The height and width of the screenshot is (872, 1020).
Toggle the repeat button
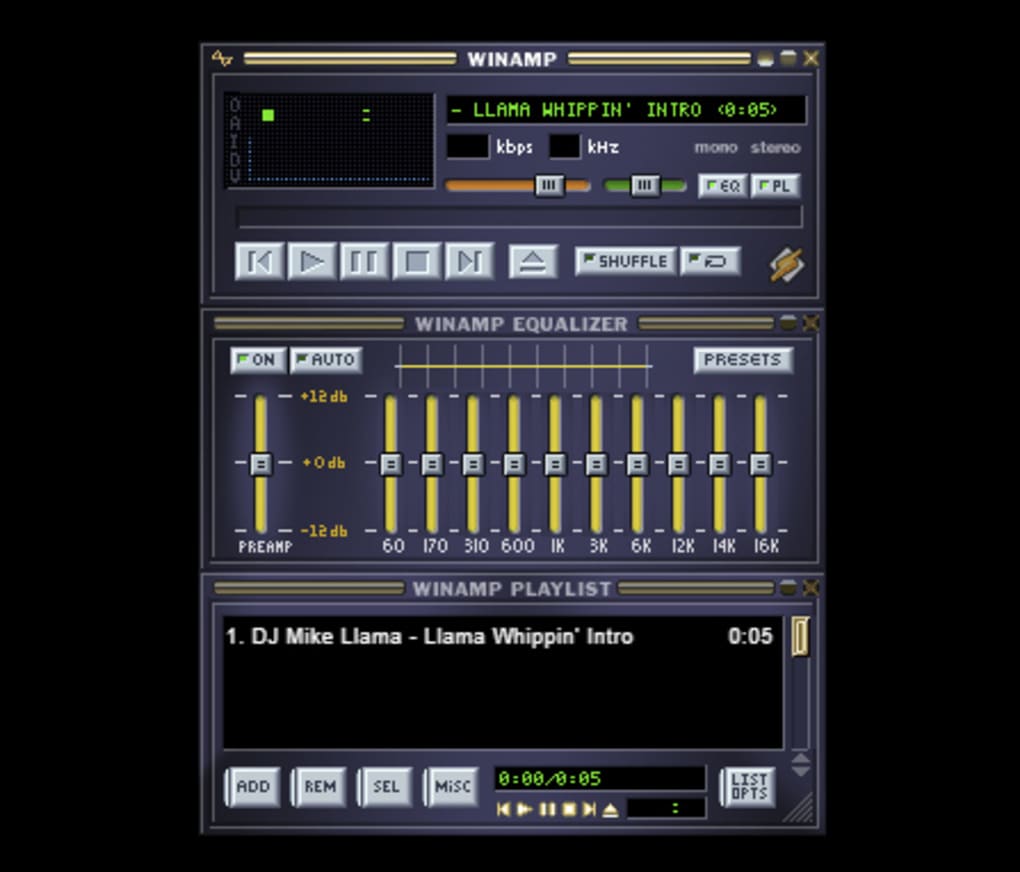point(710,261)
